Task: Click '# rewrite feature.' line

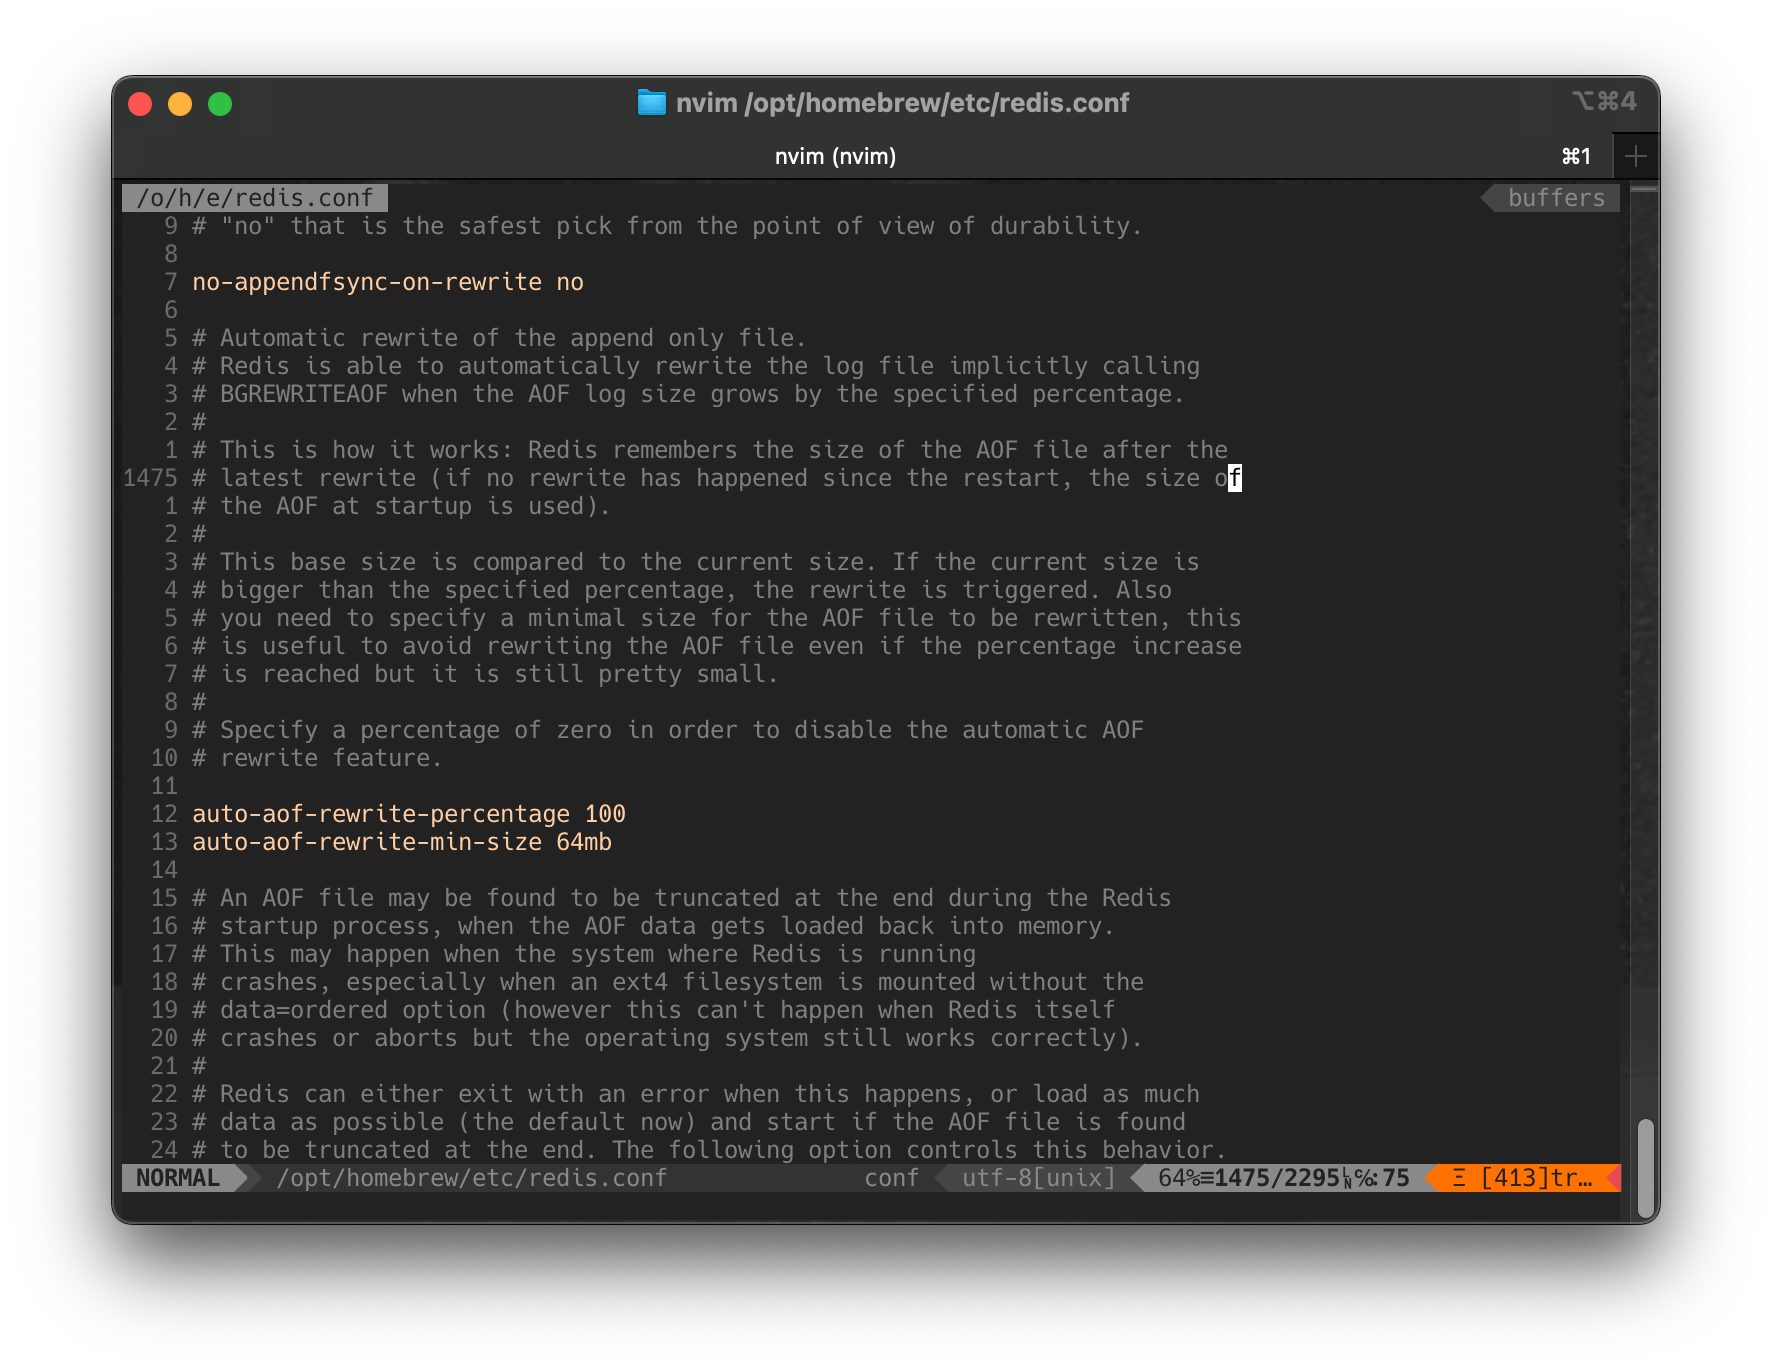Action: (x=317, y=758)
